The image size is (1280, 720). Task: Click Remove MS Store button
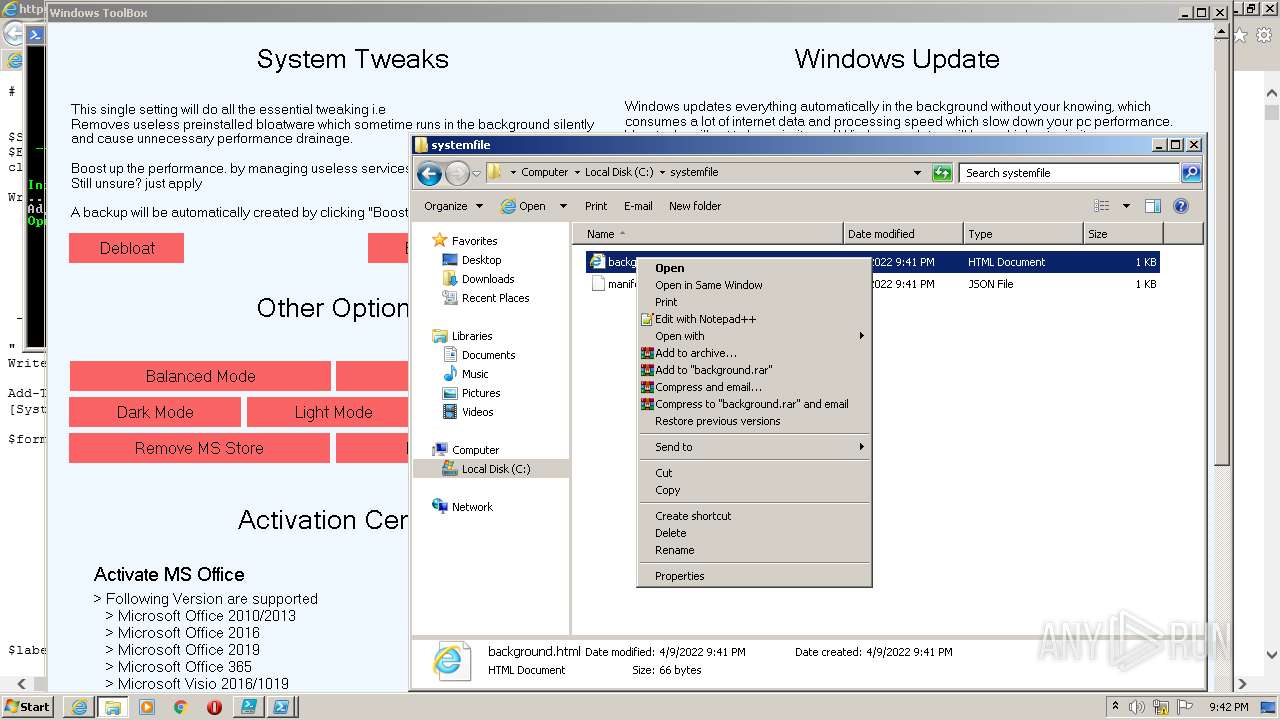tap(199, 448)
